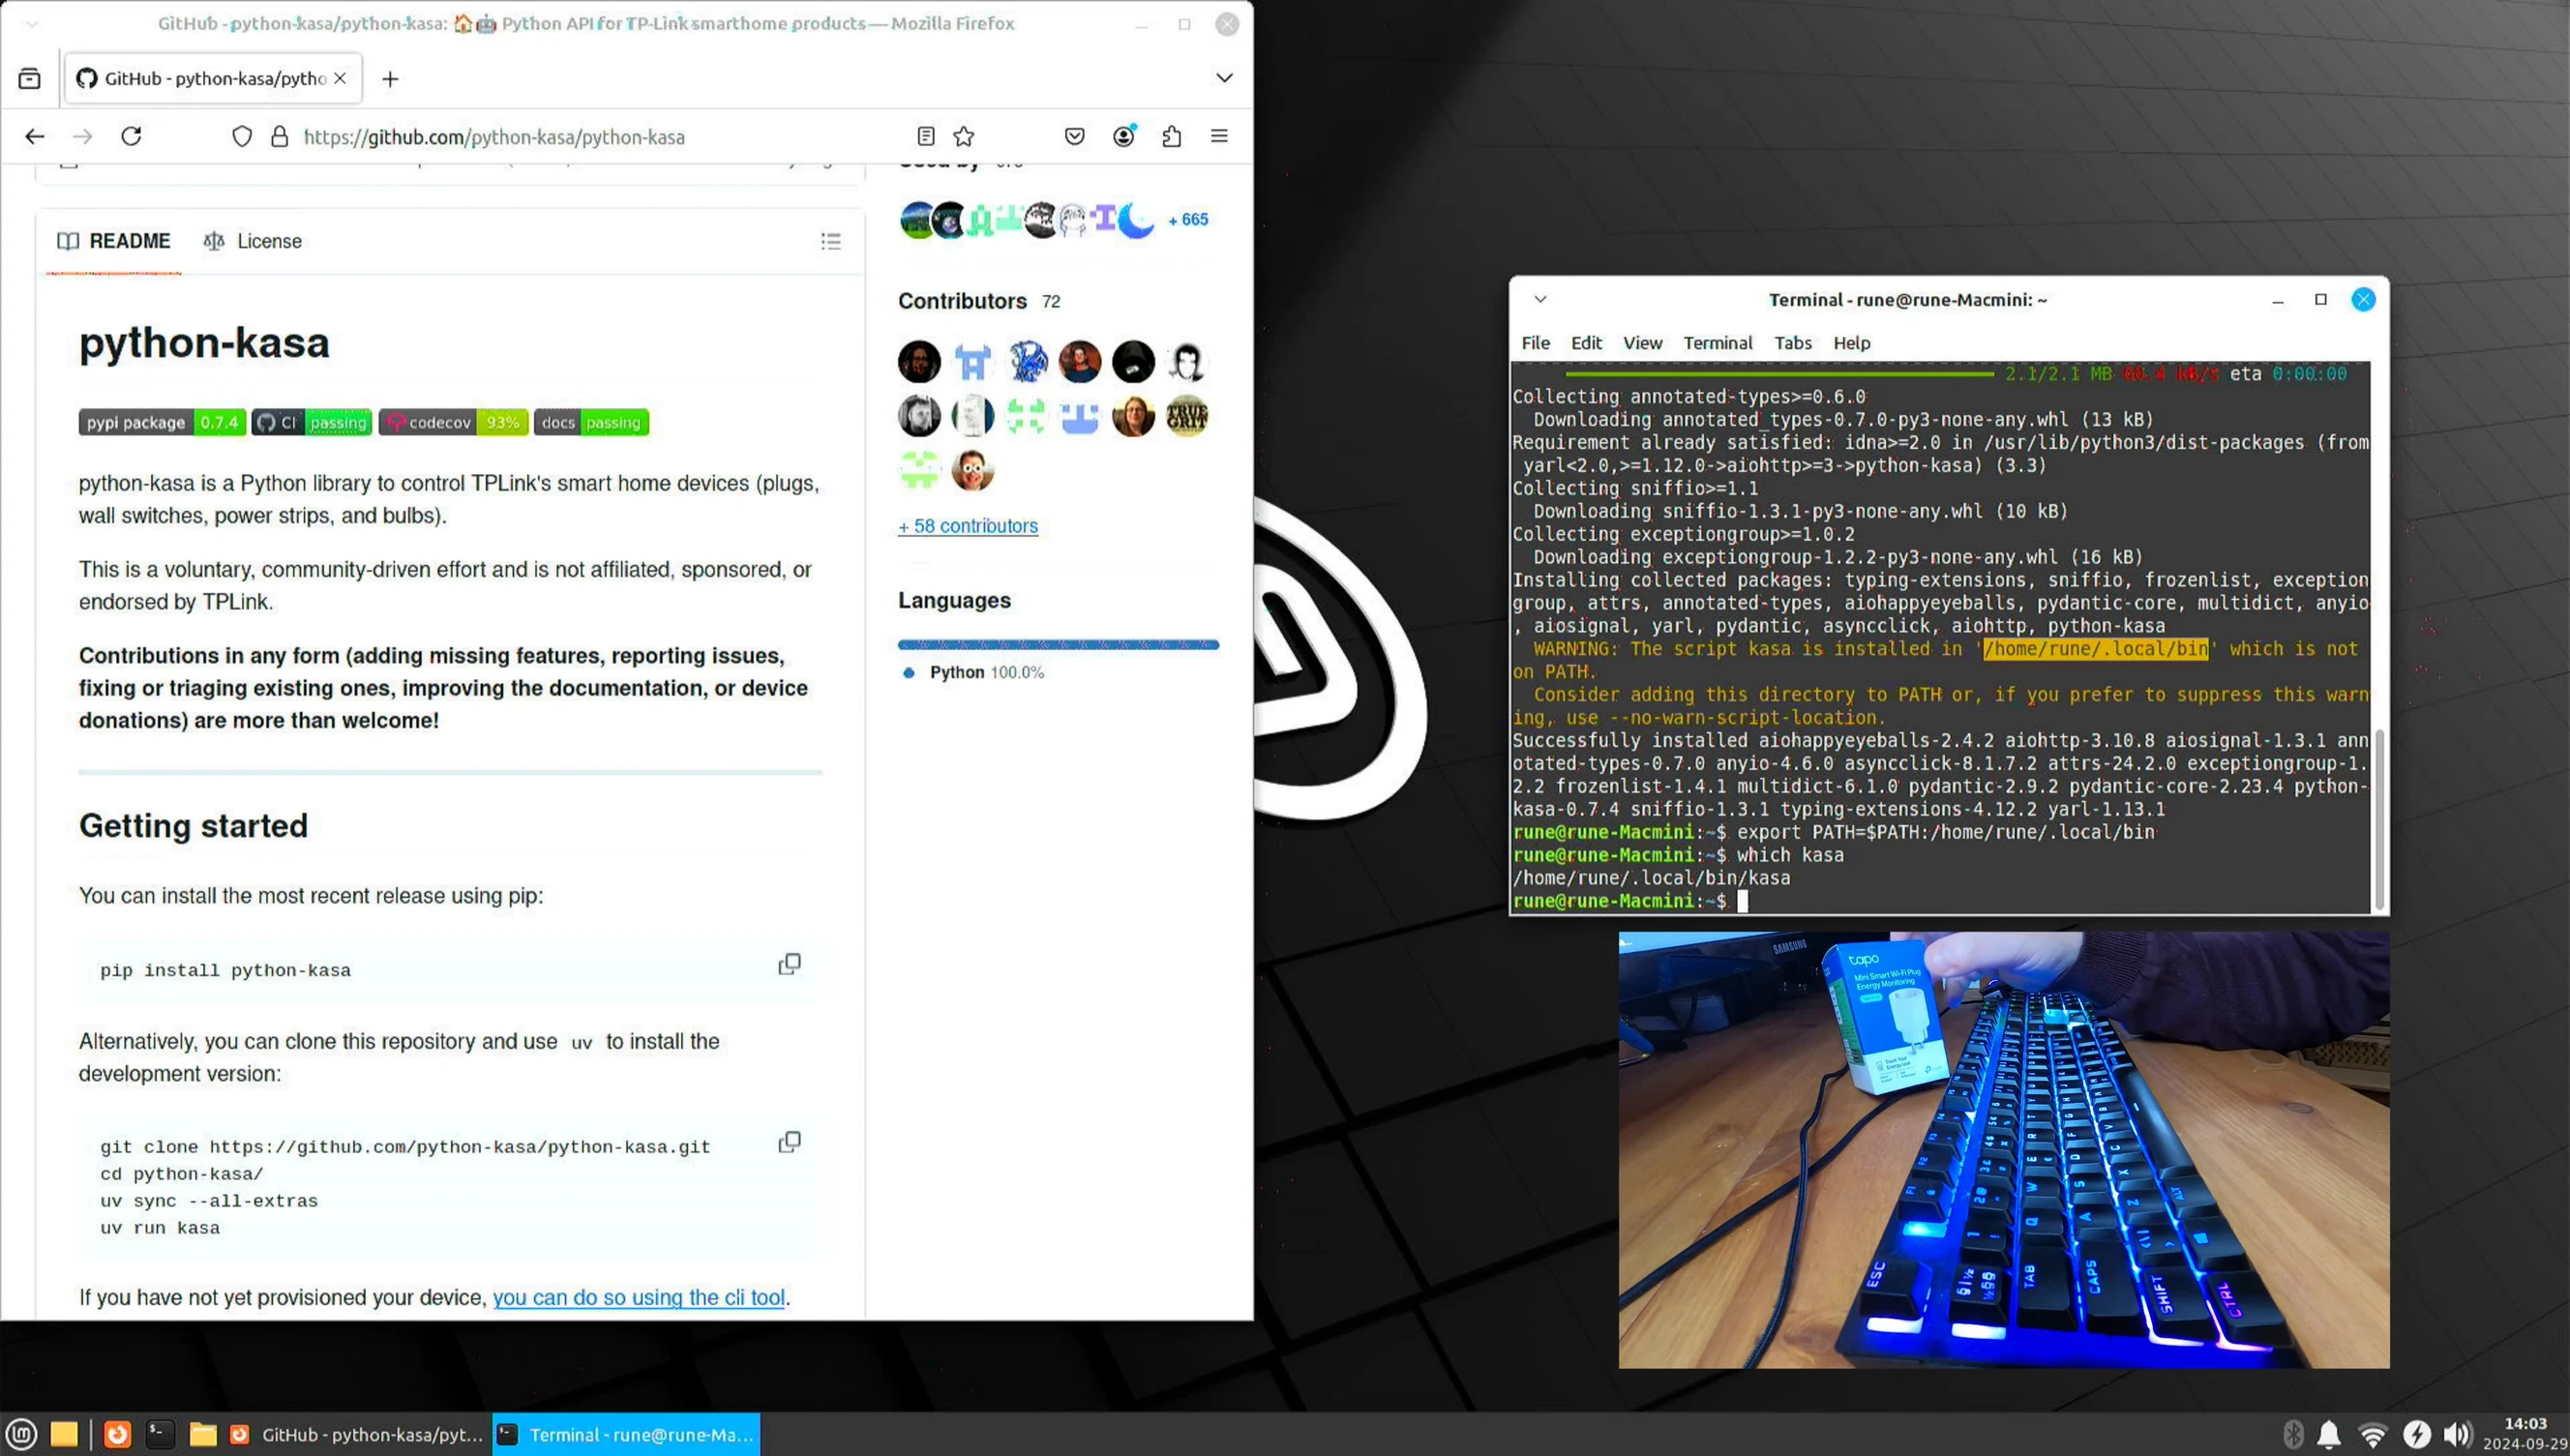Launch Firefox from the panel launcher
2570x1456 pixels.
(x=117, y=1434)
